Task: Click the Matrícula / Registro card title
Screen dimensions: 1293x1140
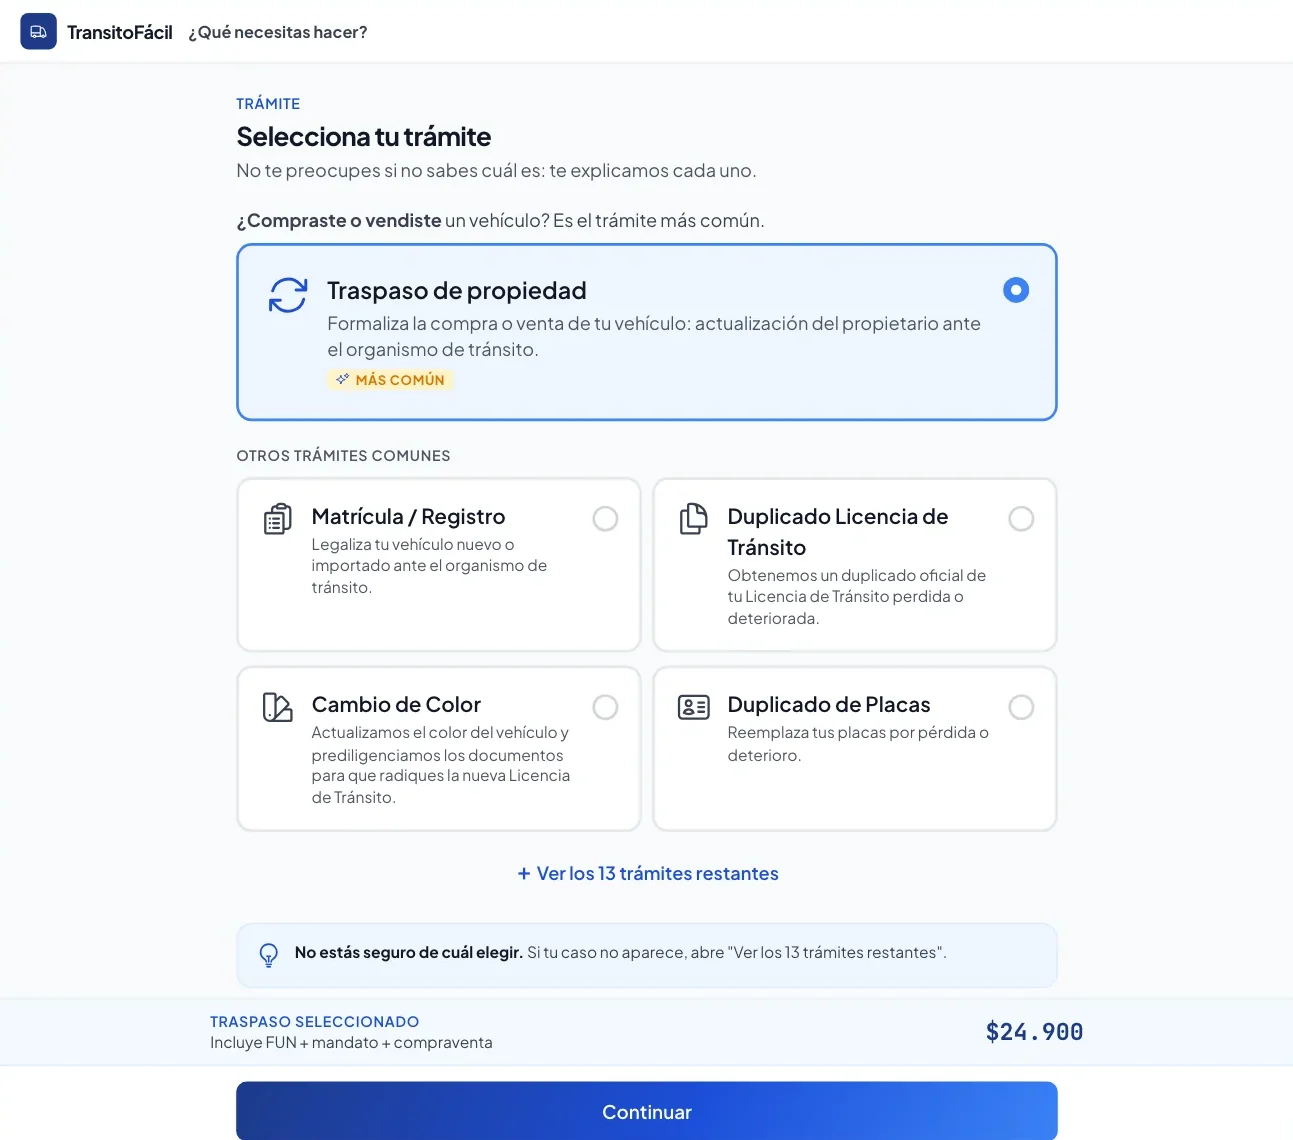Action: point(408,517)
